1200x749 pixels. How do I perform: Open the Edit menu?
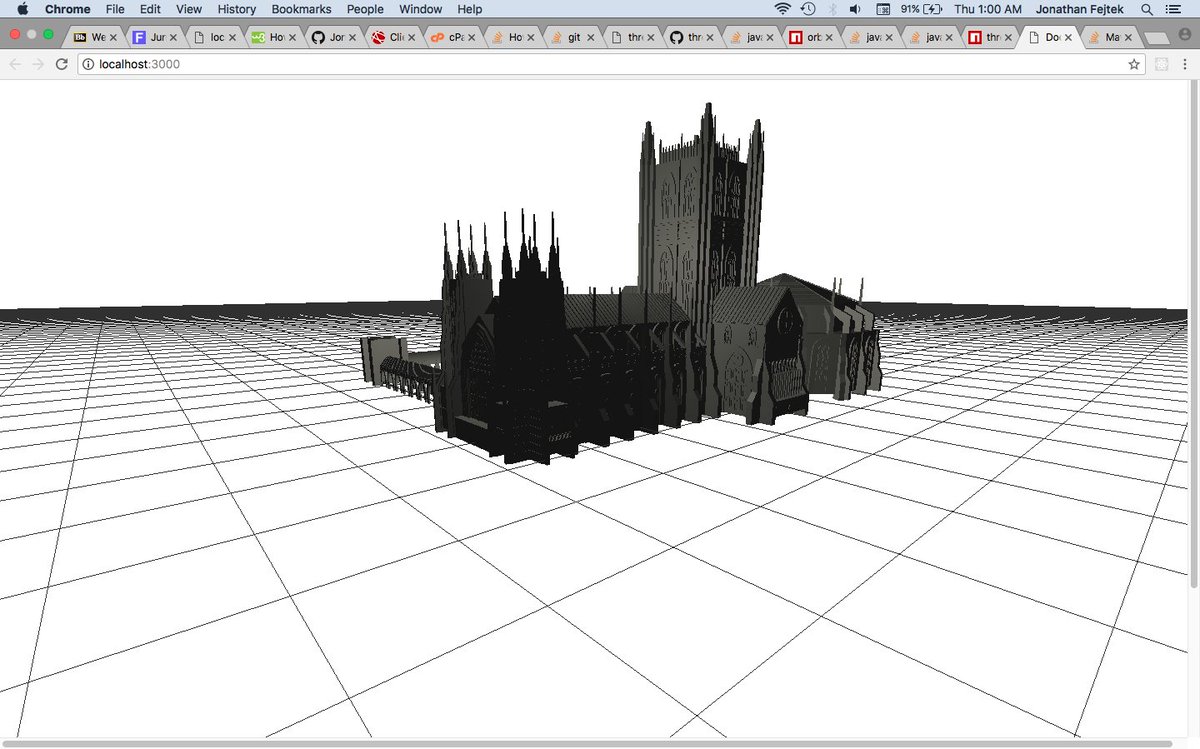point(150,9)
